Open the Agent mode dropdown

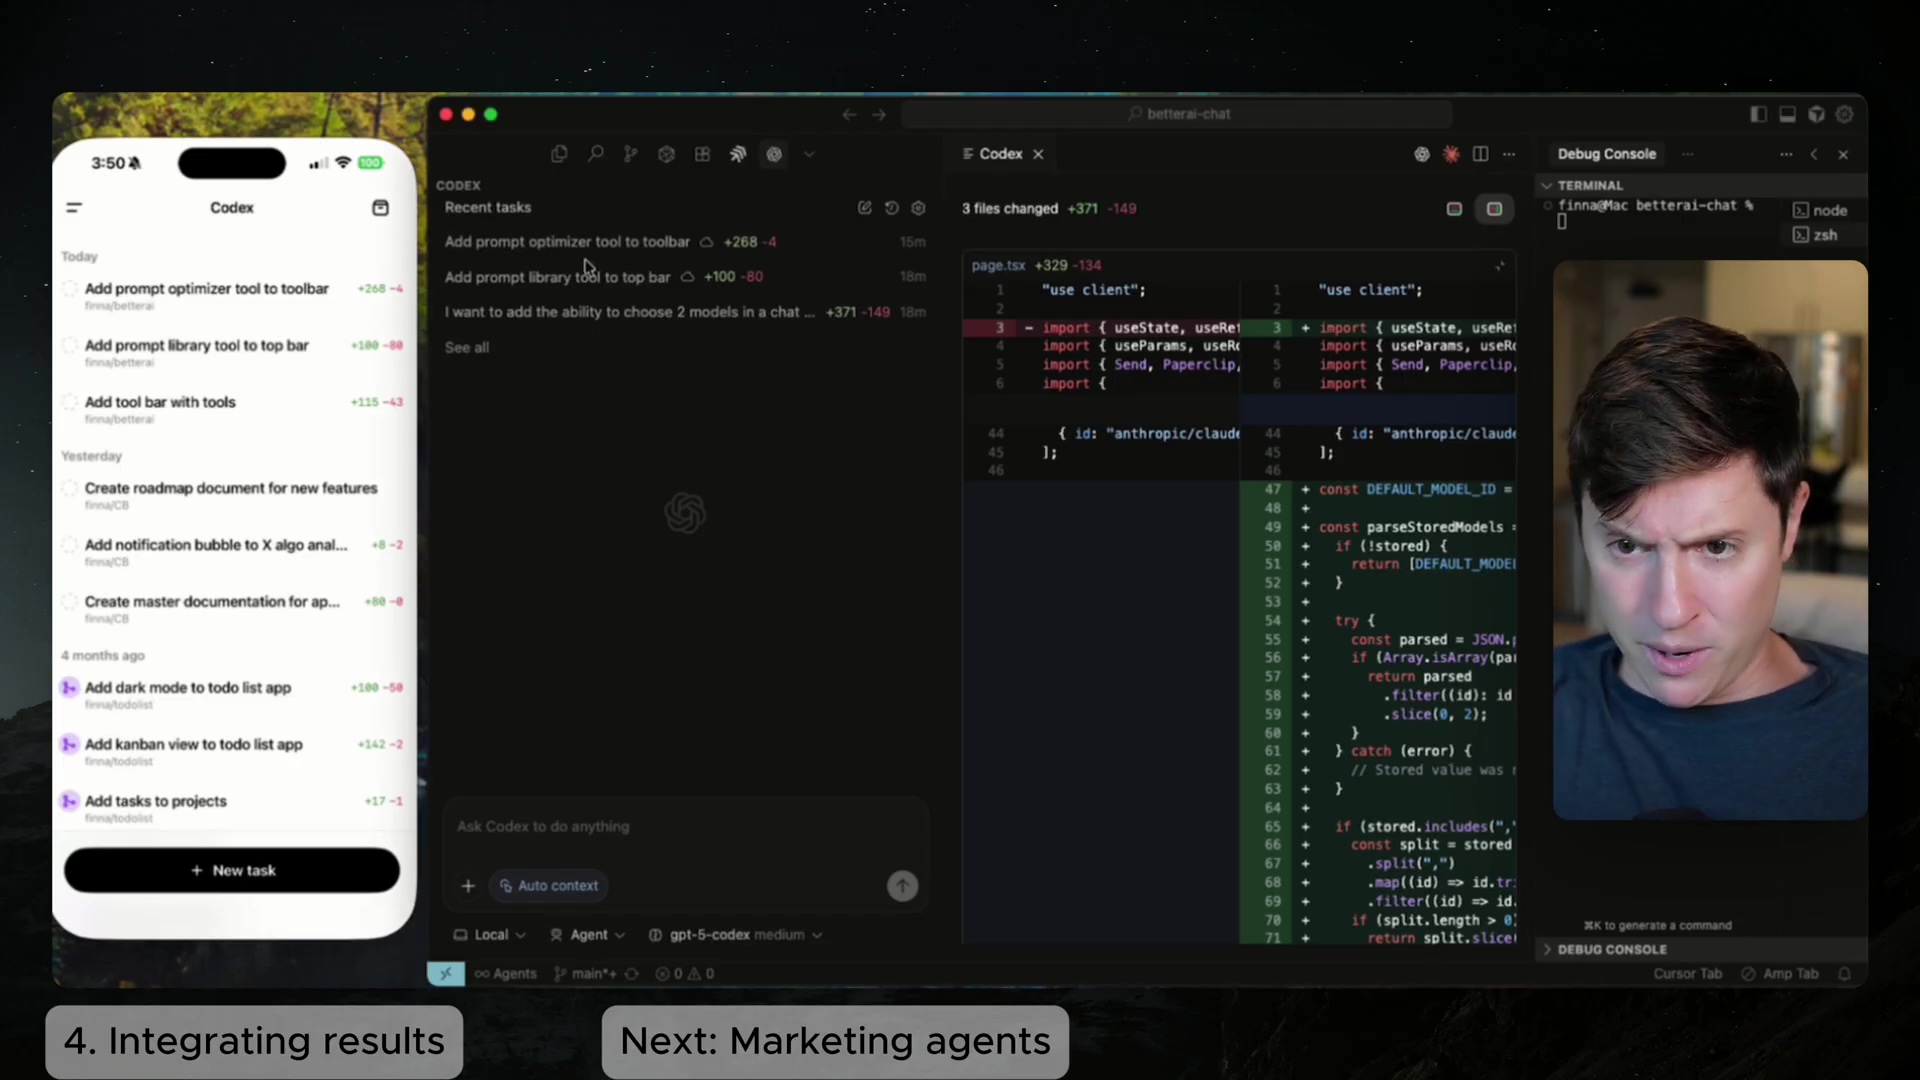[x=588, y=935]
